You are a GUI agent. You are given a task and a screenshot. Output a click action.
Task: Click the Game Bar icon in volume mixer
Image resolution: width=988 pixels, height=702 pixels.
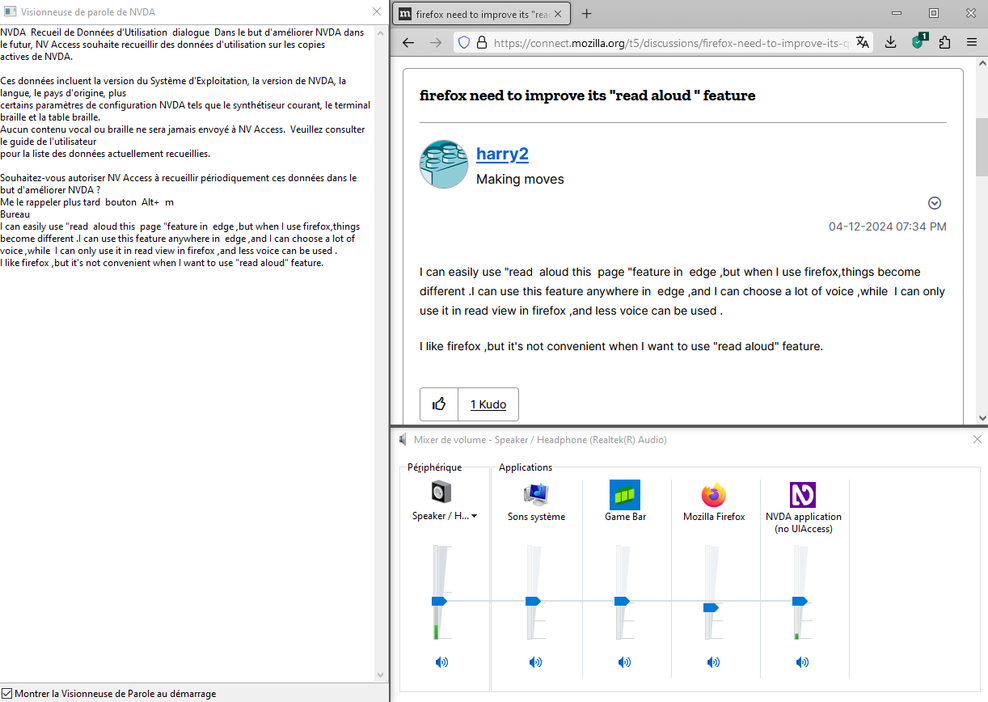[625, 495]
